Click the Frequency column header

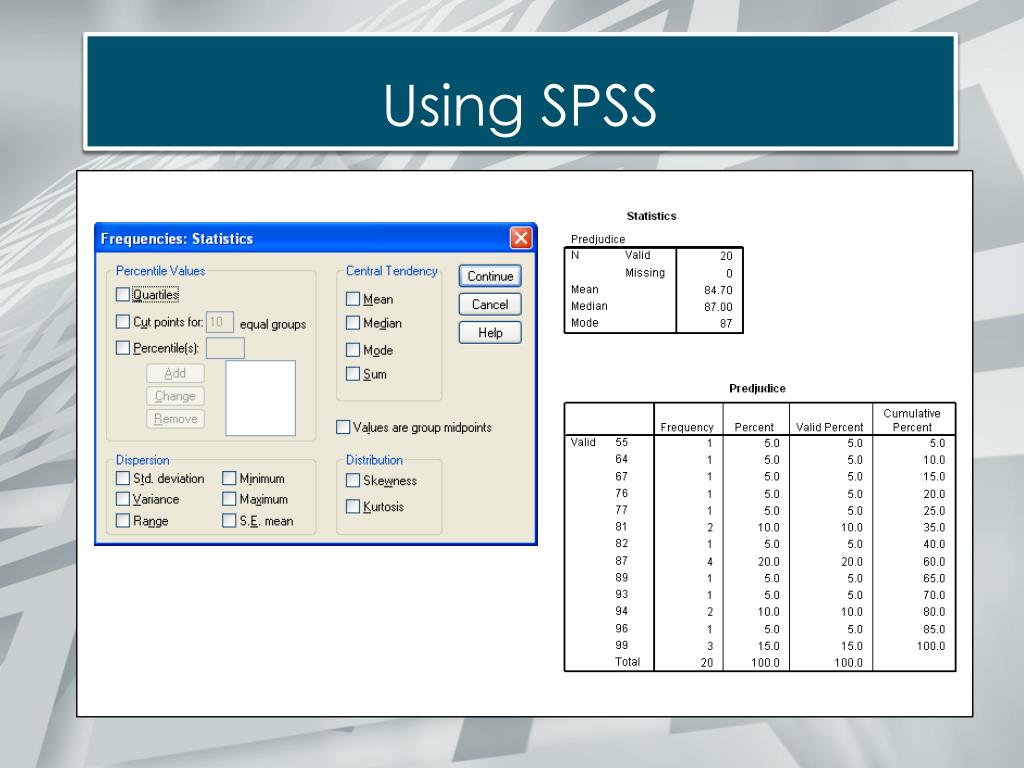687,427
